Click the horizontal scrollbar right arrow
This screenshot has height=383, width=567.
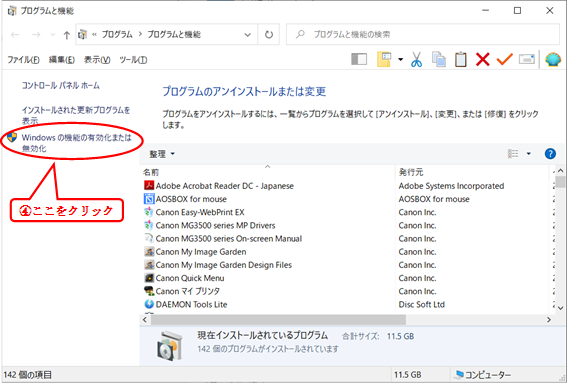pyautogui.click(x=549, y=320)
